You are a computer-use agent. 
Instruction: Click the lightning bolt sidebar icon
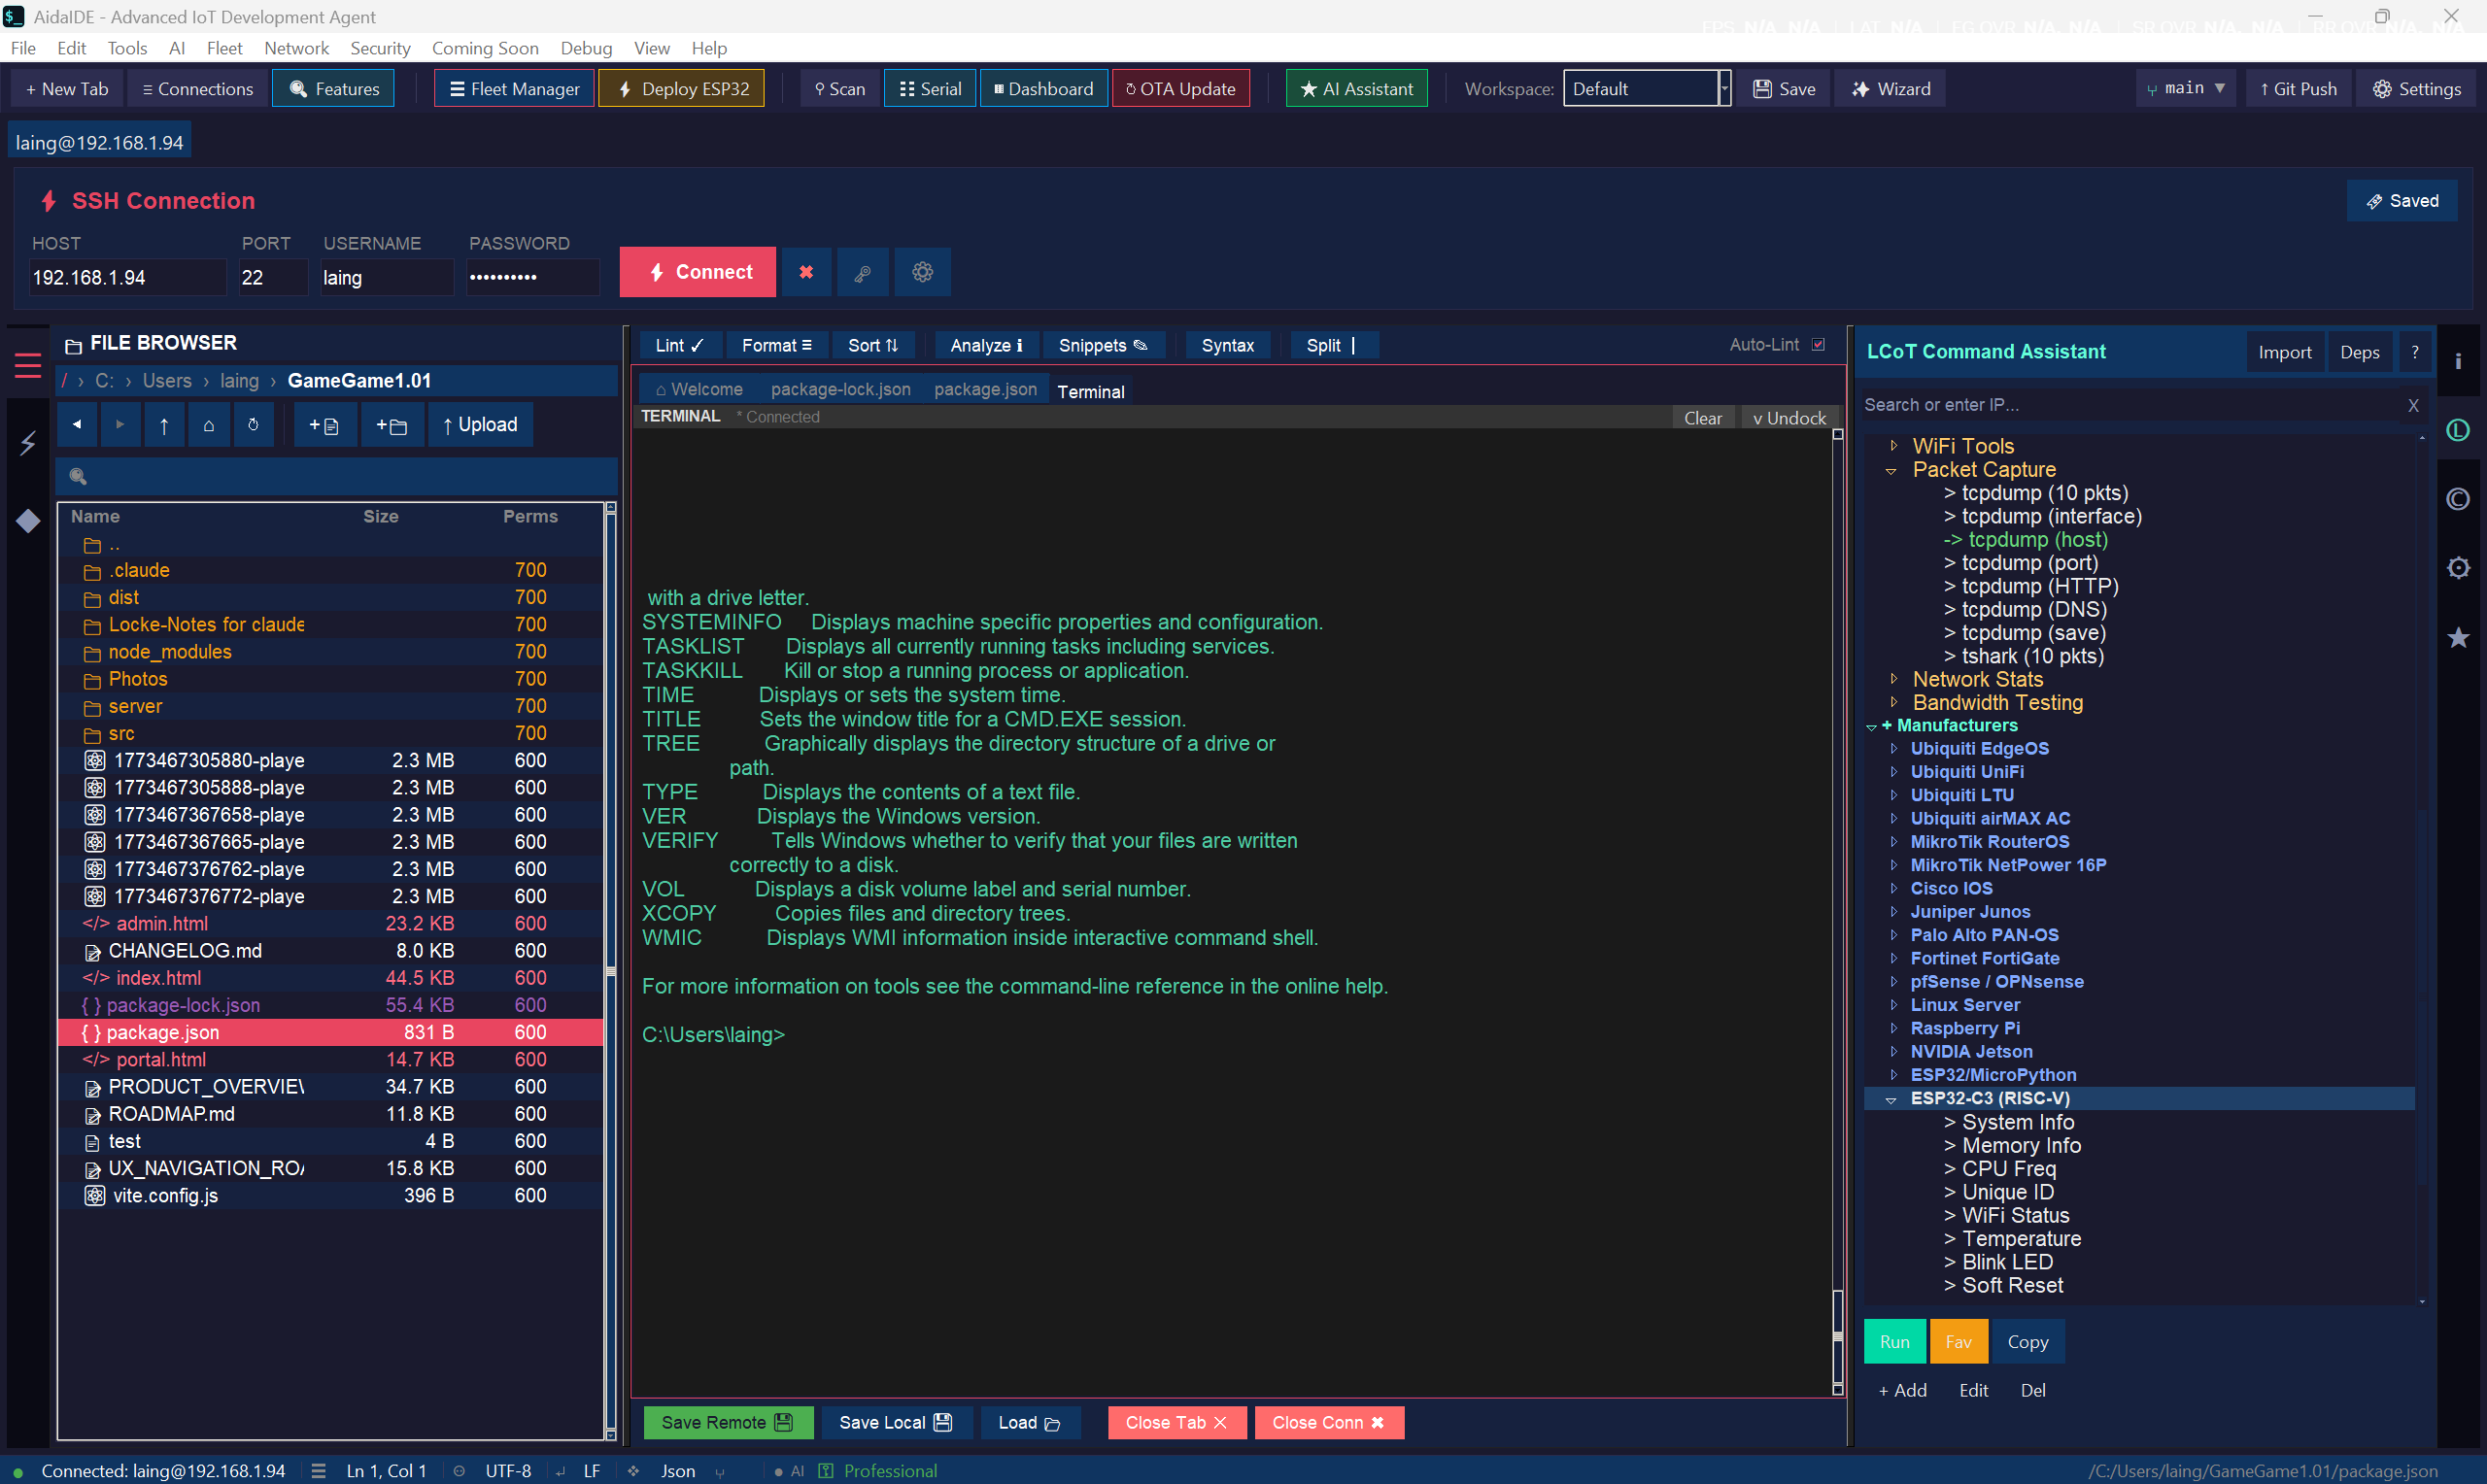tap(28, 443)
